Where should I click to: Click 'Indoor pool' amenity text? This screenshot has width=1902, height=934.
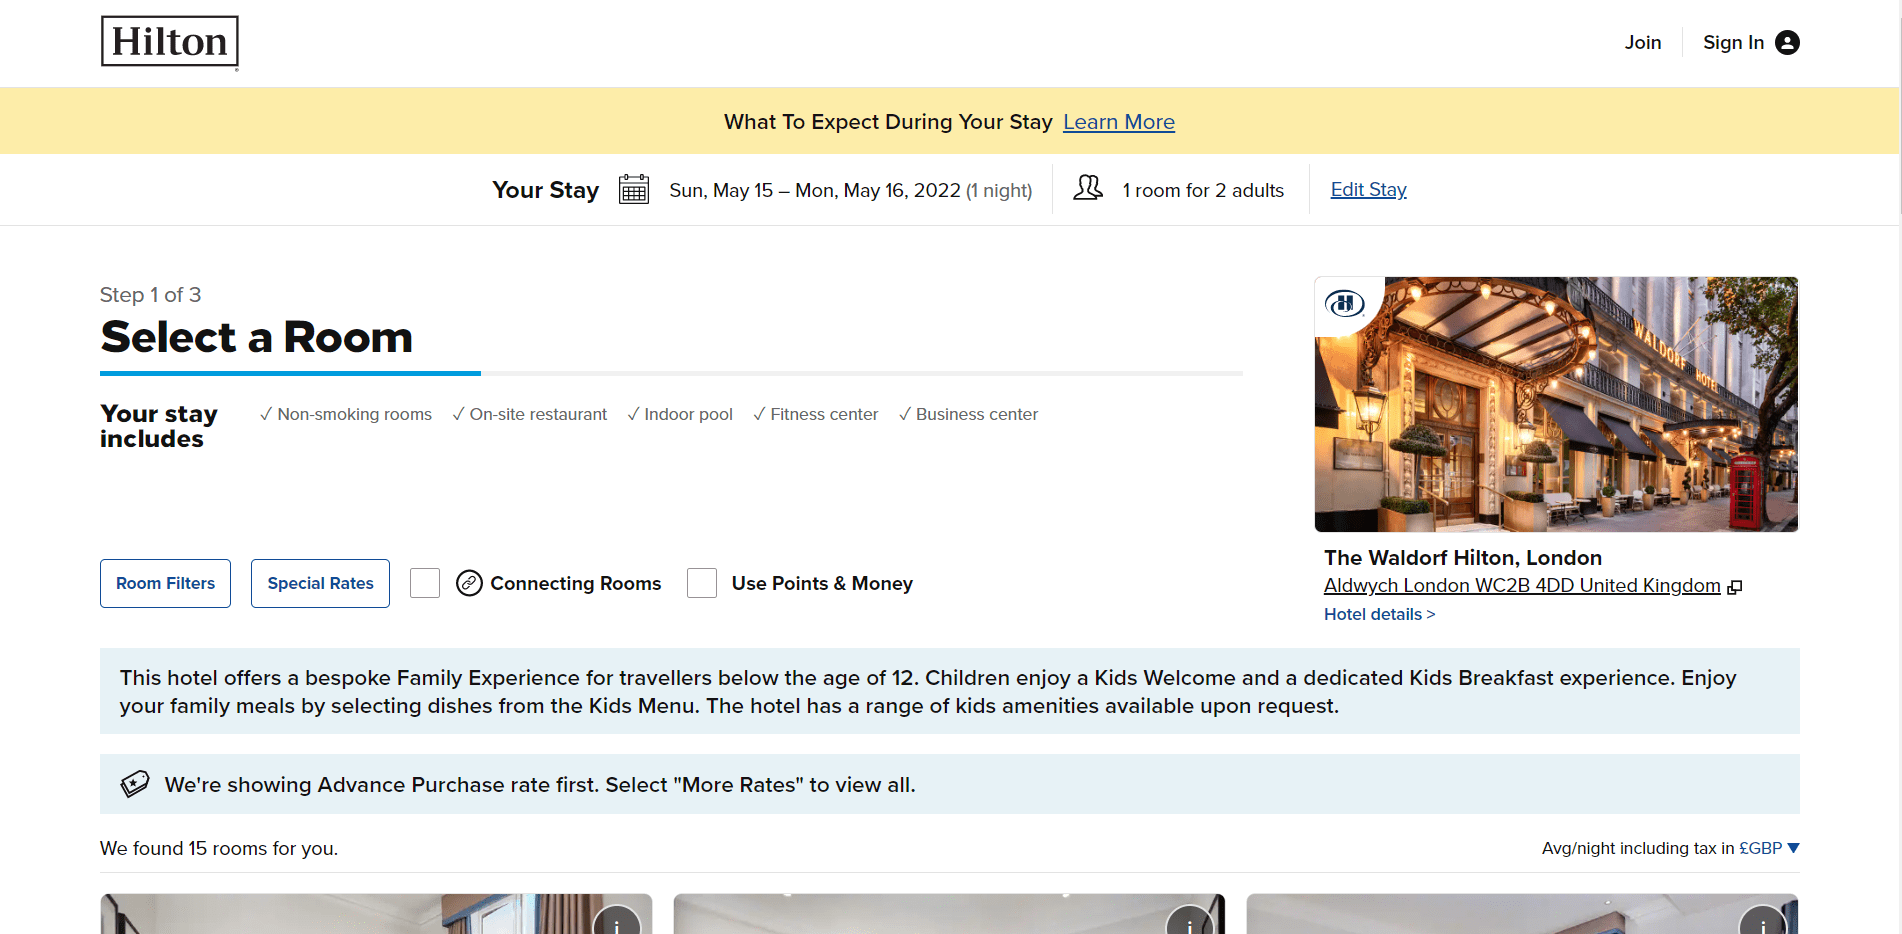688,414
